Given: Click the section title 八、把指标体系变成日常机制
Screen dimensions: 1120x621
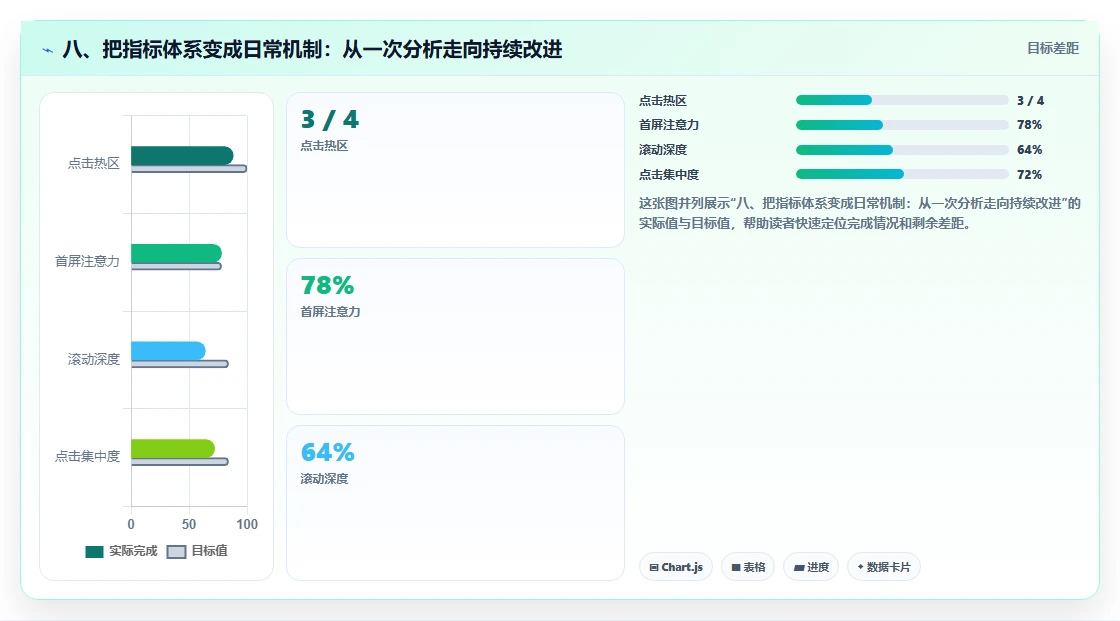Looking at the screenshot, I should [313, 49].
